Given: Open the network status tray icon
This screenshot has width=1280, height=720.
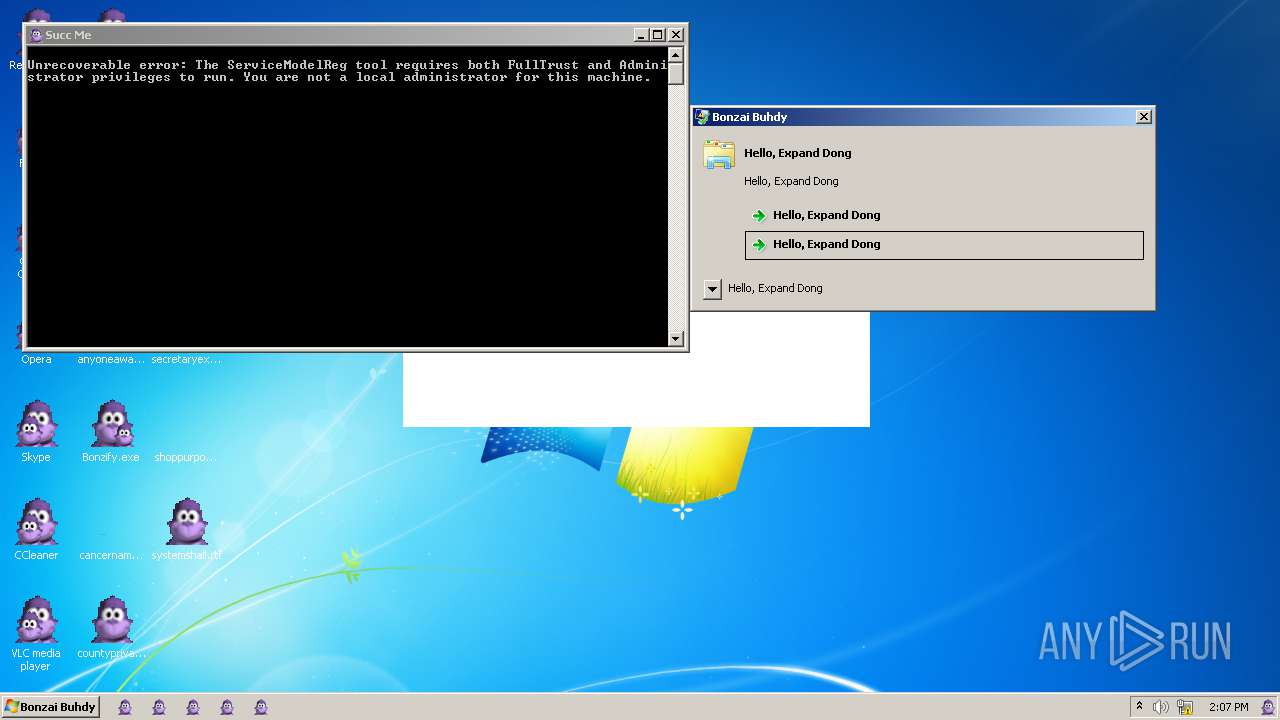Looking at the screenshot, I should [1185, 707].
